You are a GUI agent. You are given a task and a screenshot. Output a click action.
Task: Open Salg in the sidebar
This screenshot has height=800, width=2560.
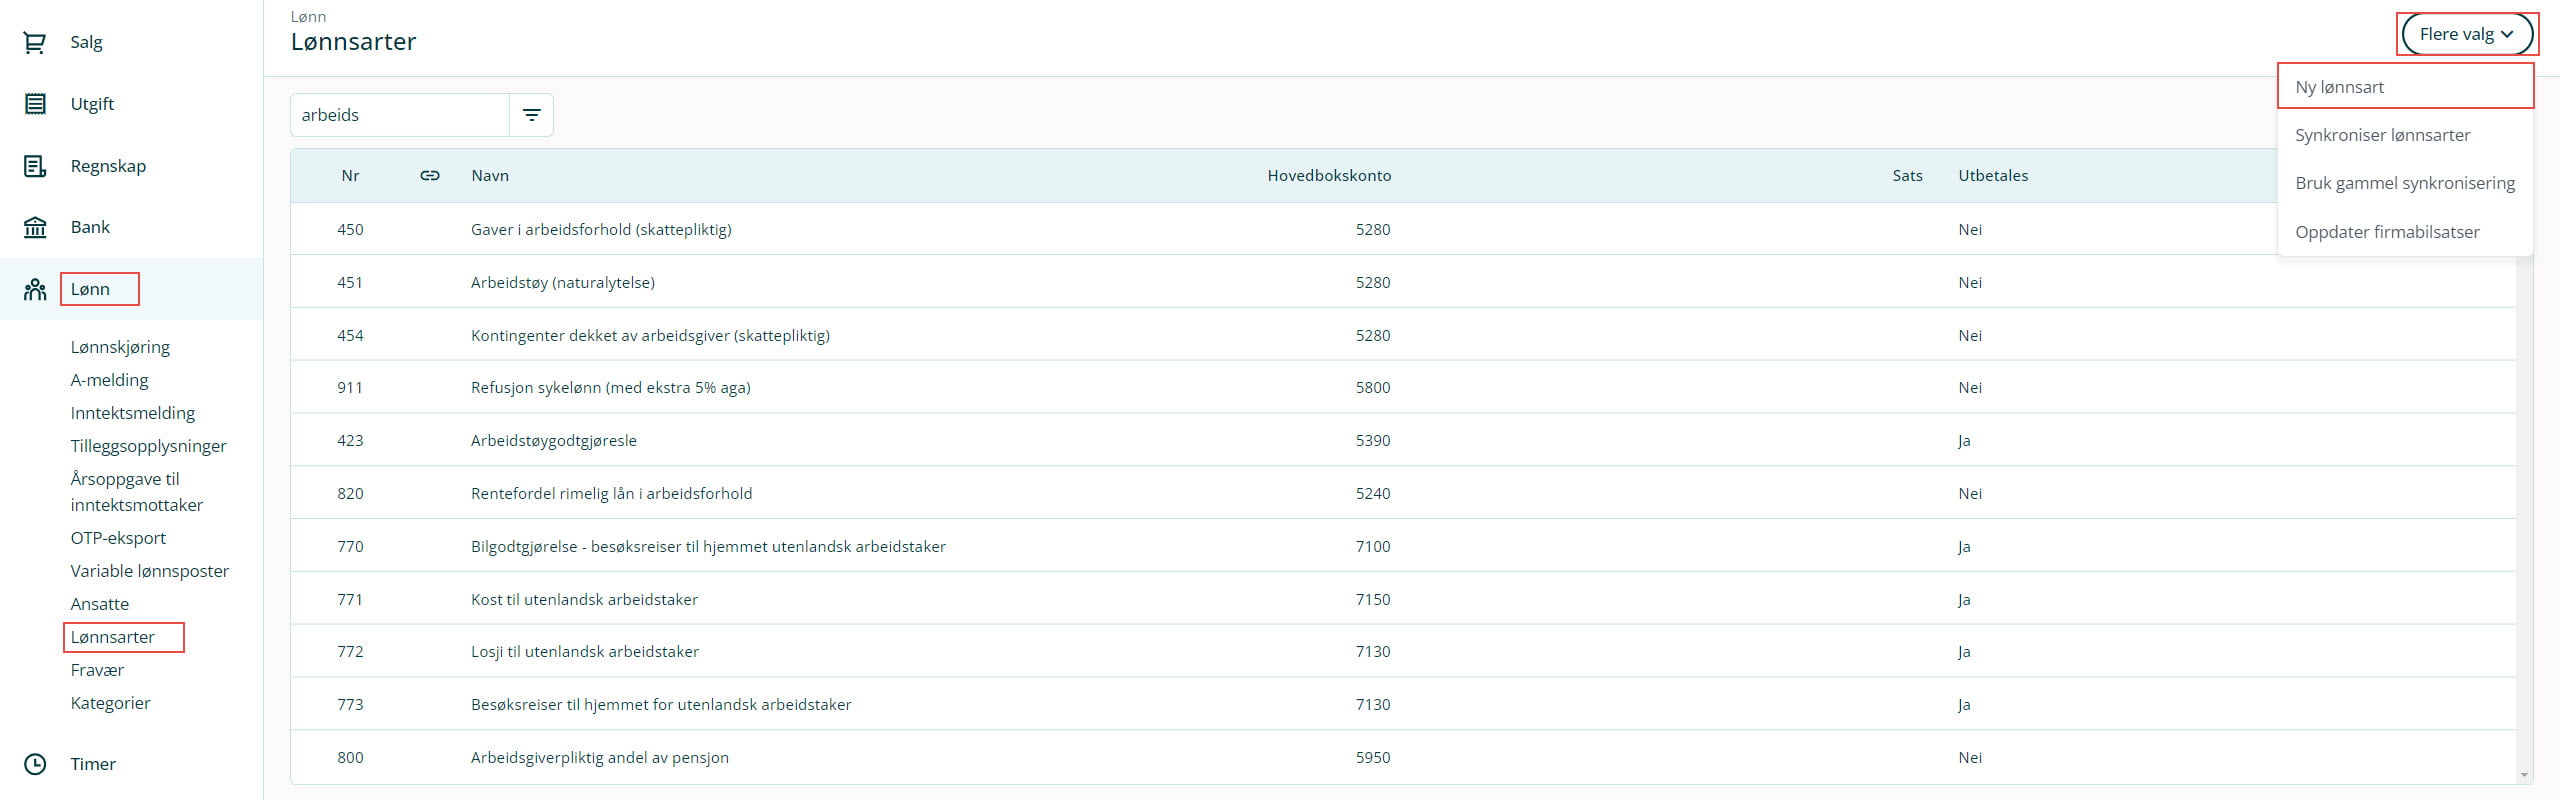pos(86,42)
